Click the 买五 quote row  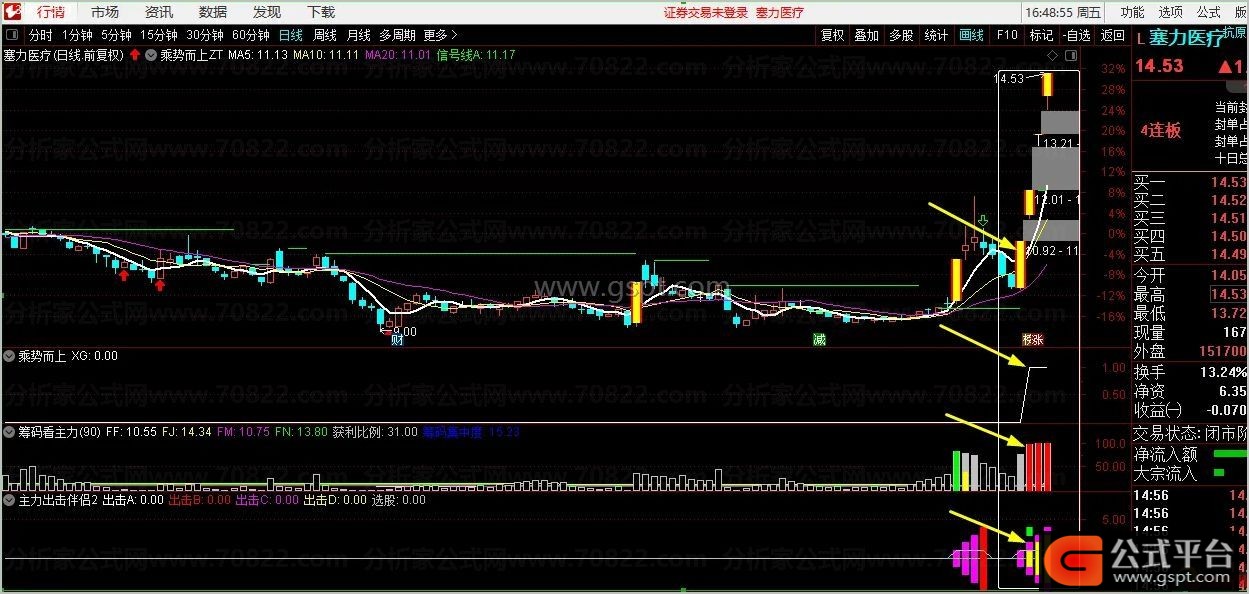(1190, 255)
